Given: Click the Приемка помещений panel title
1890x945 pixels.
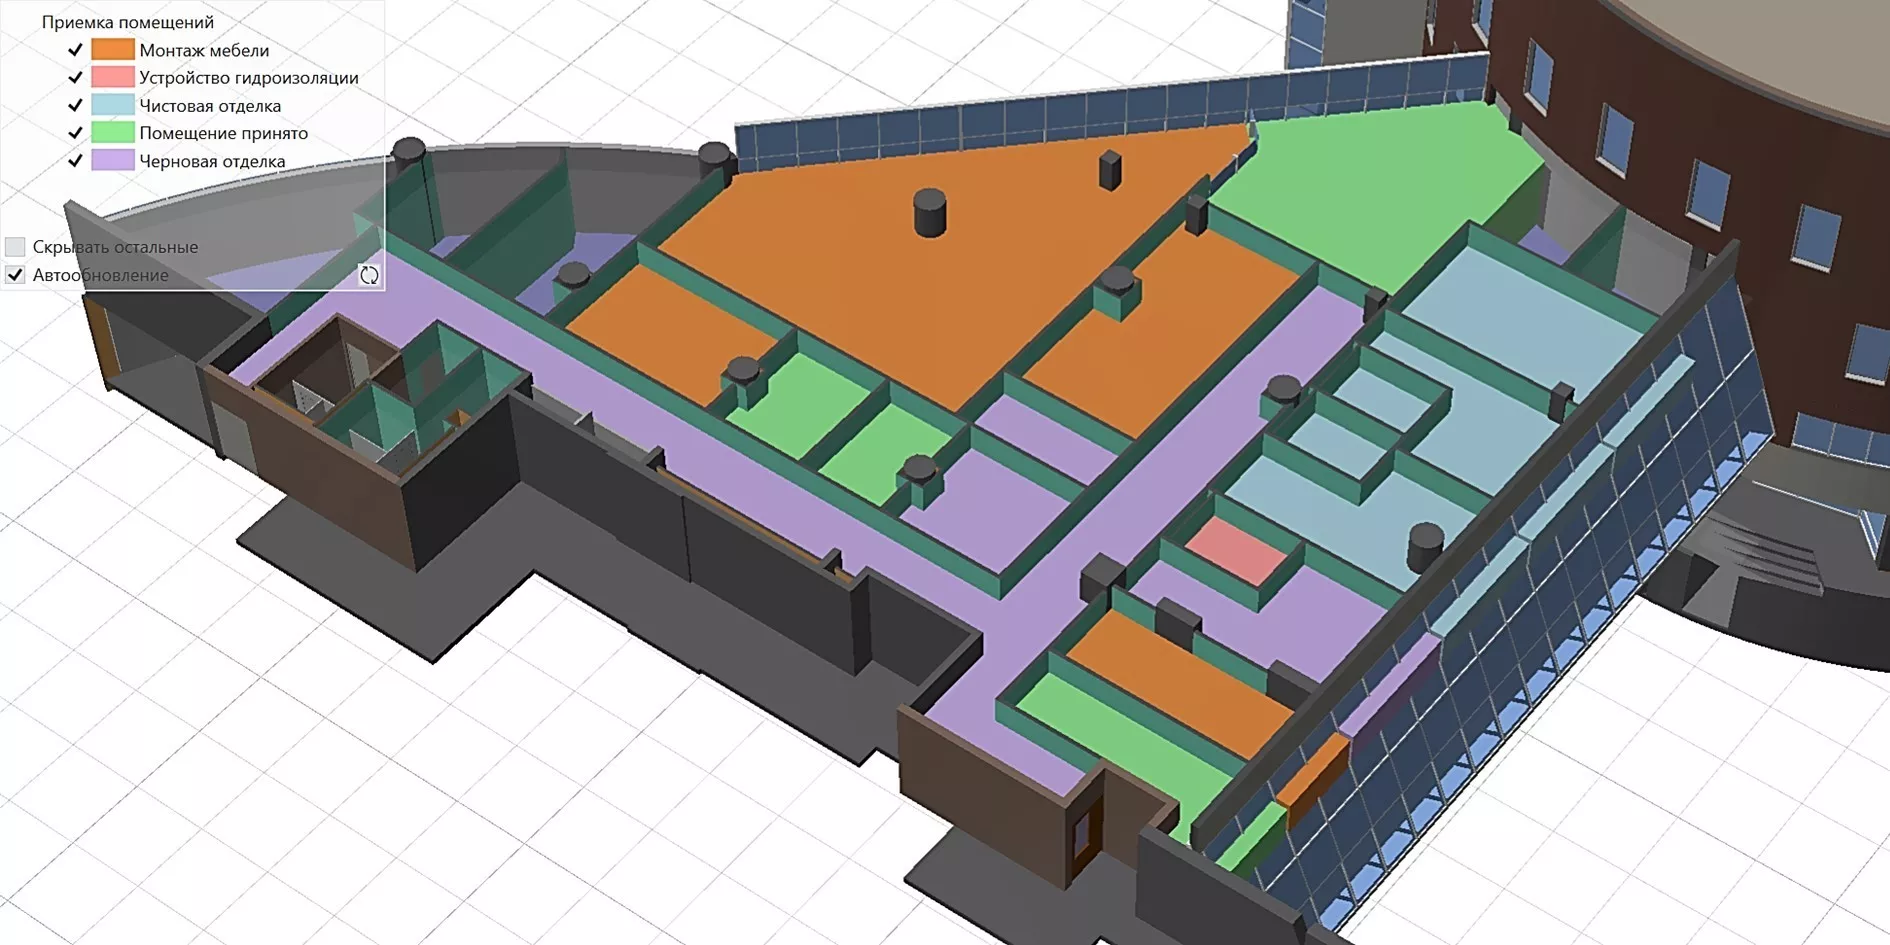Looking at the screenshot, I should pos(127,22).
